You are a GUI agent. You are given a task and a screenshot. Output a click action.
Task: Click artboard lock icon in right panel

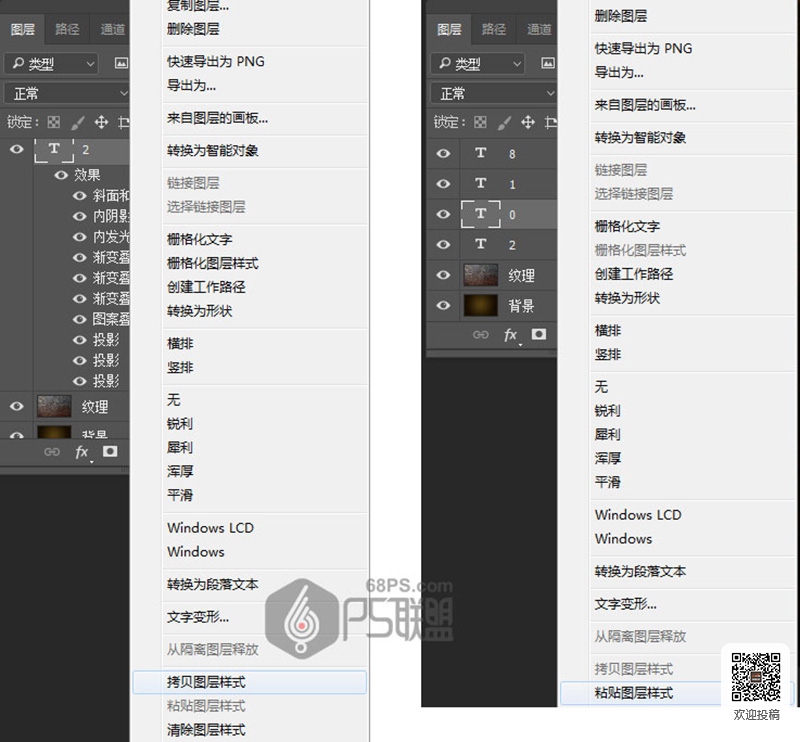[x=551, y=122]
